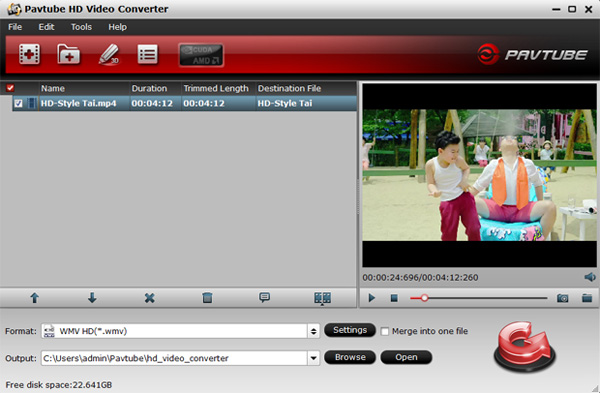This screenshot has height=393, width=600.
Task: Click the Name column header
Action: [x=84, y=88]
